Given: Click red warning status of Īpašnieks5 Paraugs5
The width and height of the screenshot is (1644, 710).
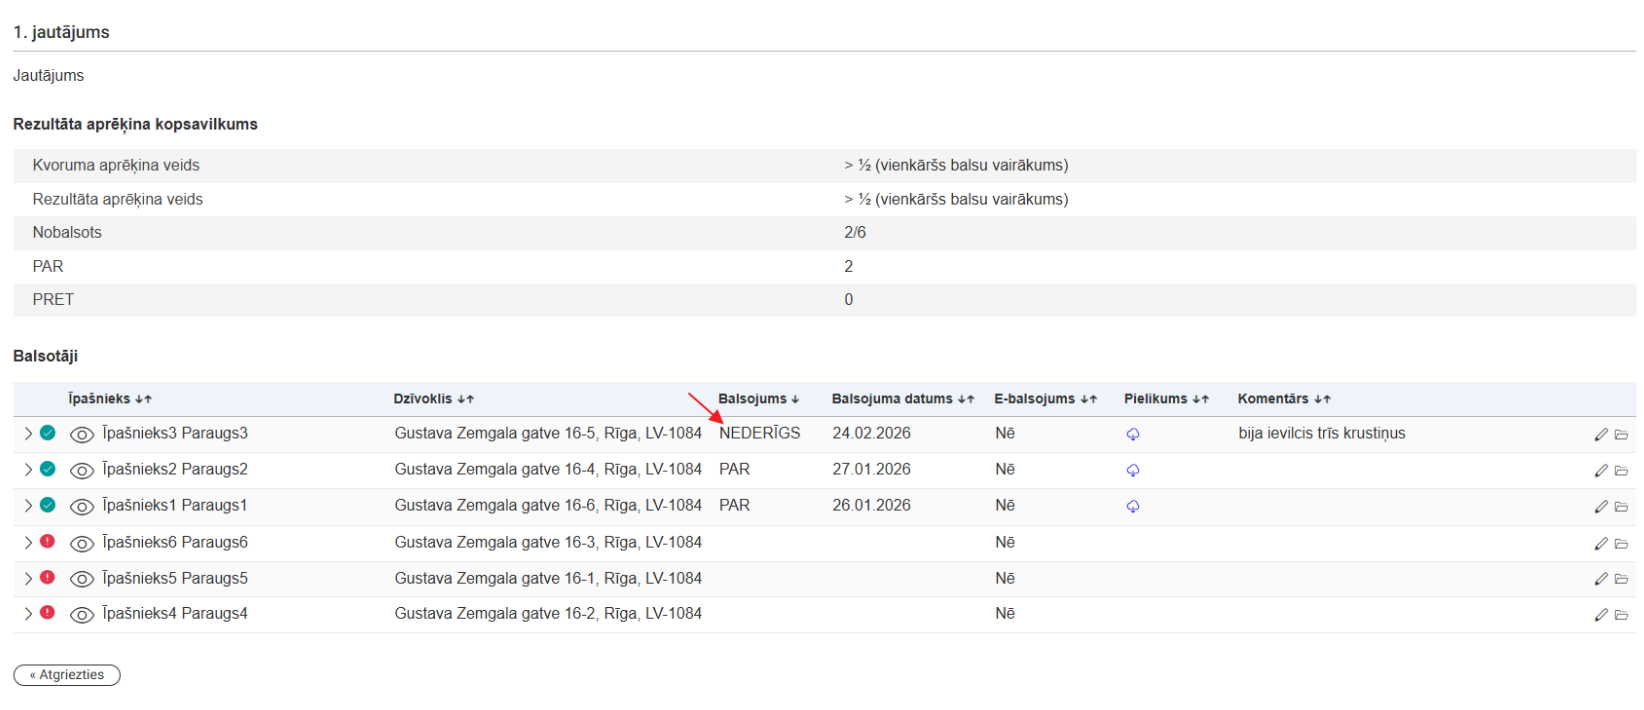Looking at the screenshot, I should pyautogui.click(x=47, y=577).
